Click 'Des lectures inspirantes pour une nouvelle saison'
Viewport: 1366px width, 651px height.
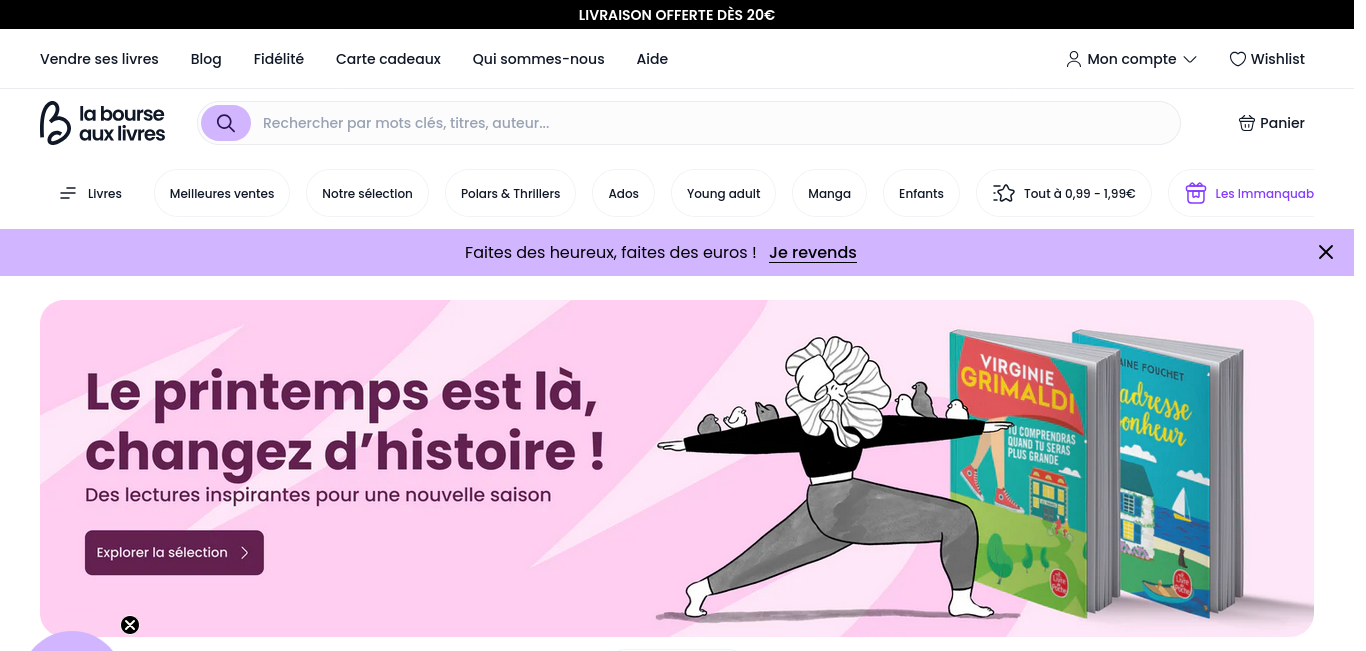click(x=318, y=495)
